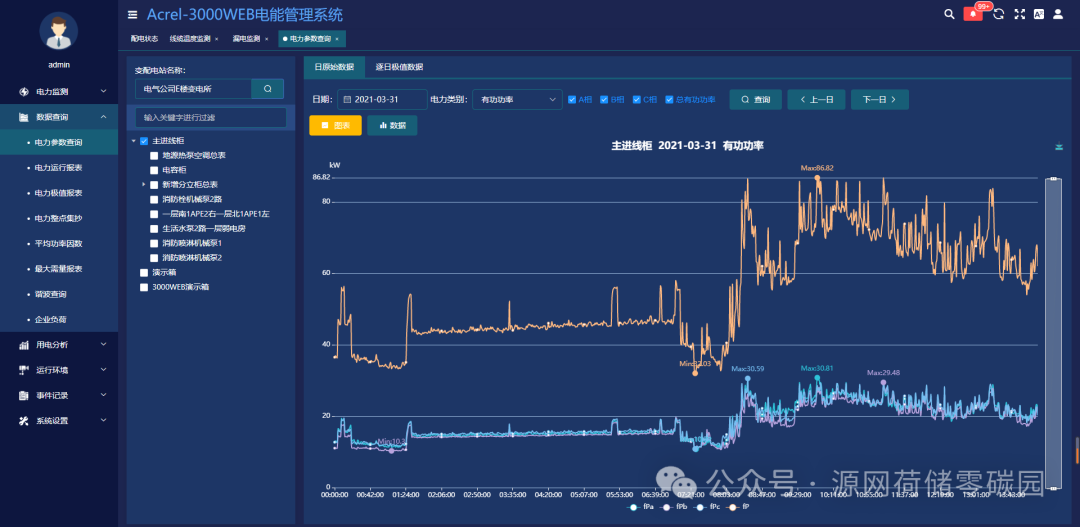Viewport: 1080px width, 527px height.
Task: Switch to the 线缆温度监测 tab
Action: pyautogui.click(x=190, y=39)
